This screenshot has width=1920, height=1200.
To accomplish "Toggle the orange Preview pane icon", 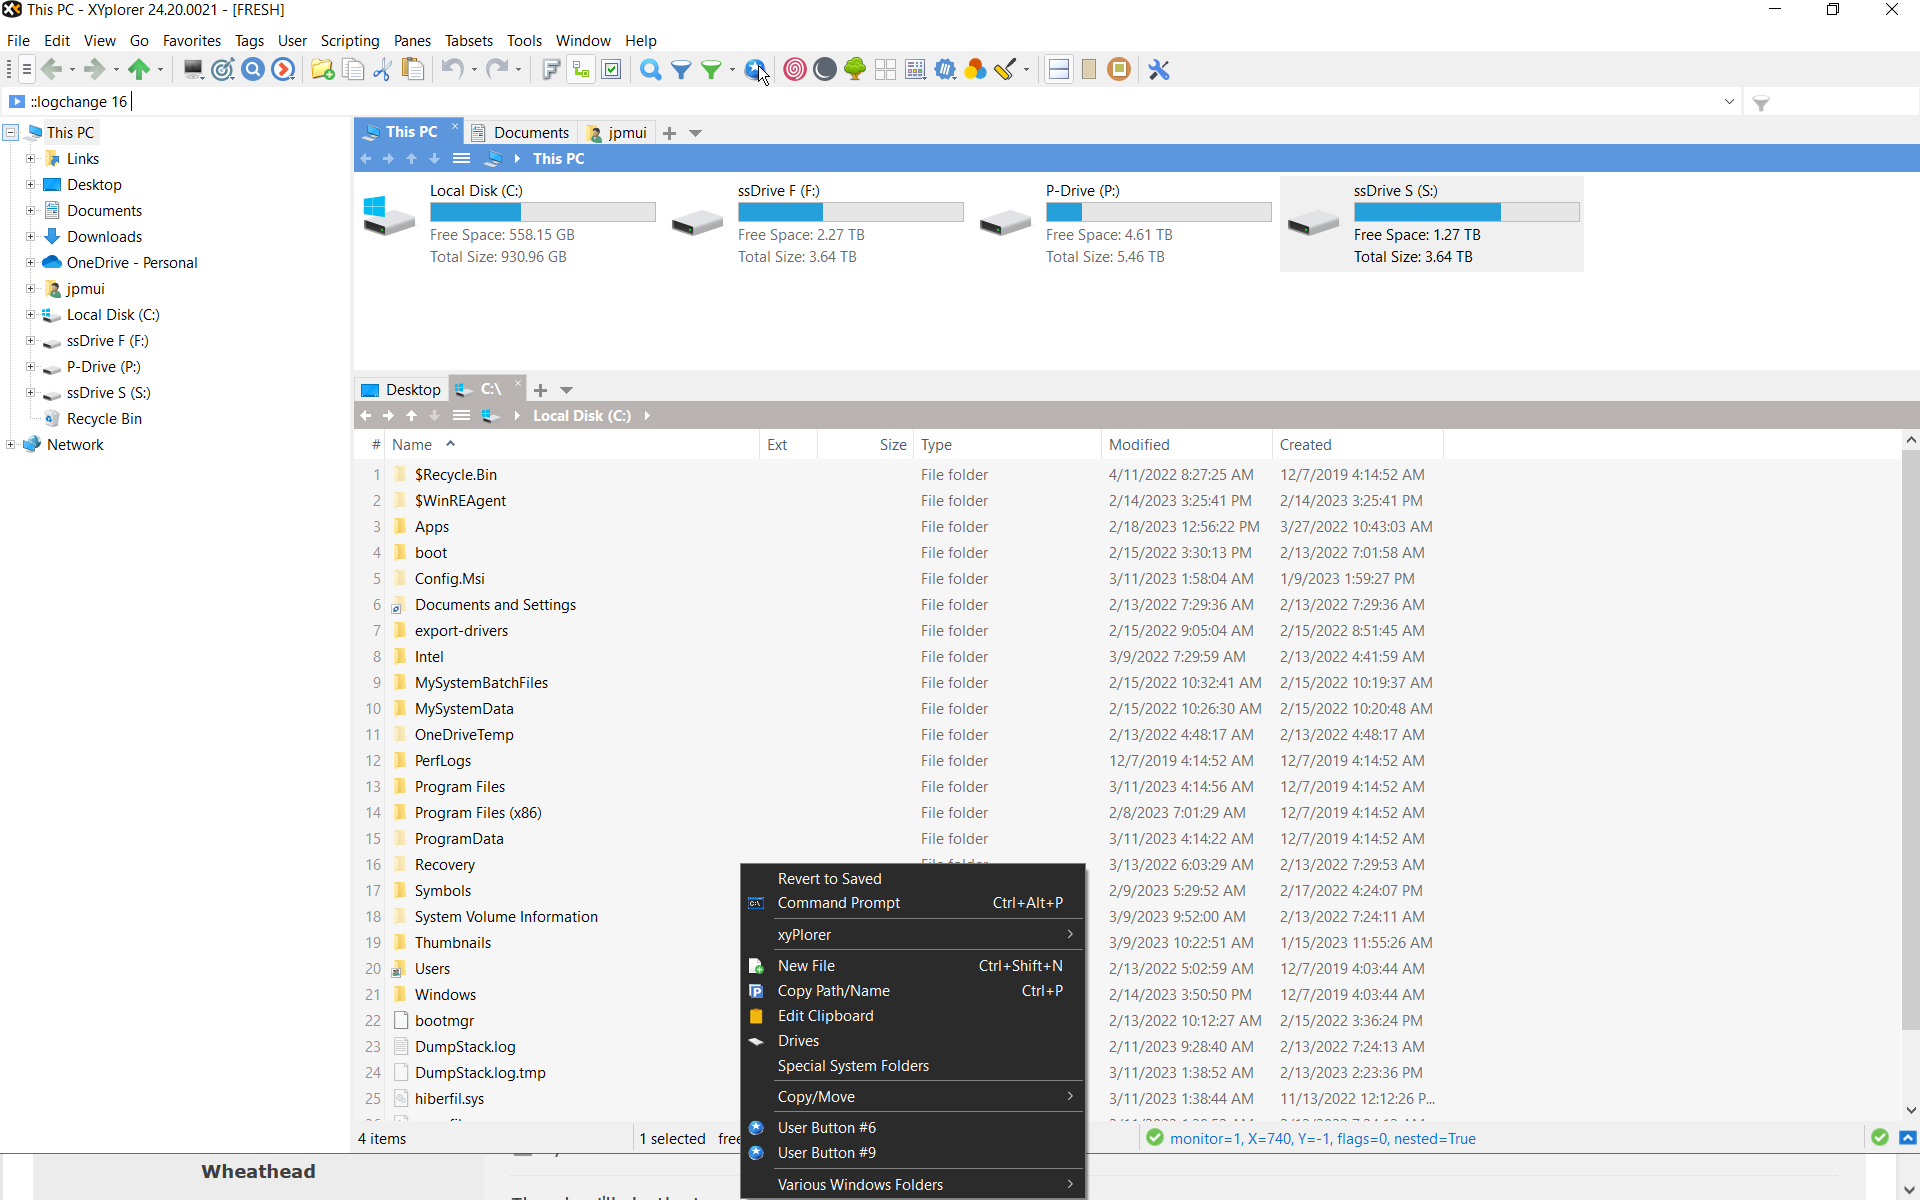I will (x=1119, y=69).
